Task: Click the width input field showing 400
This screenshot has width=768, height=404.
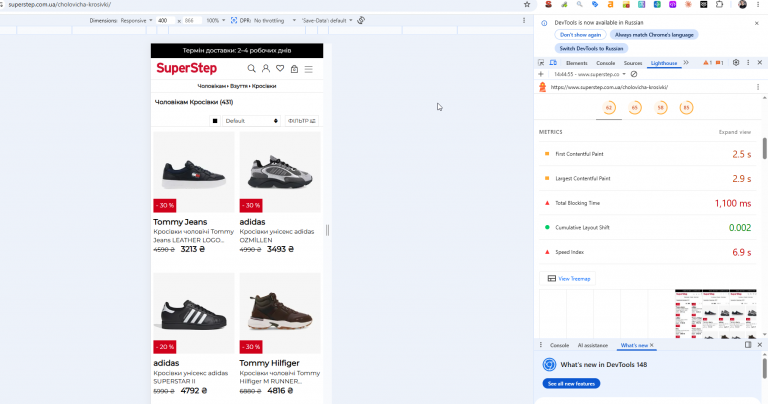Action: (x=166, y=21)
